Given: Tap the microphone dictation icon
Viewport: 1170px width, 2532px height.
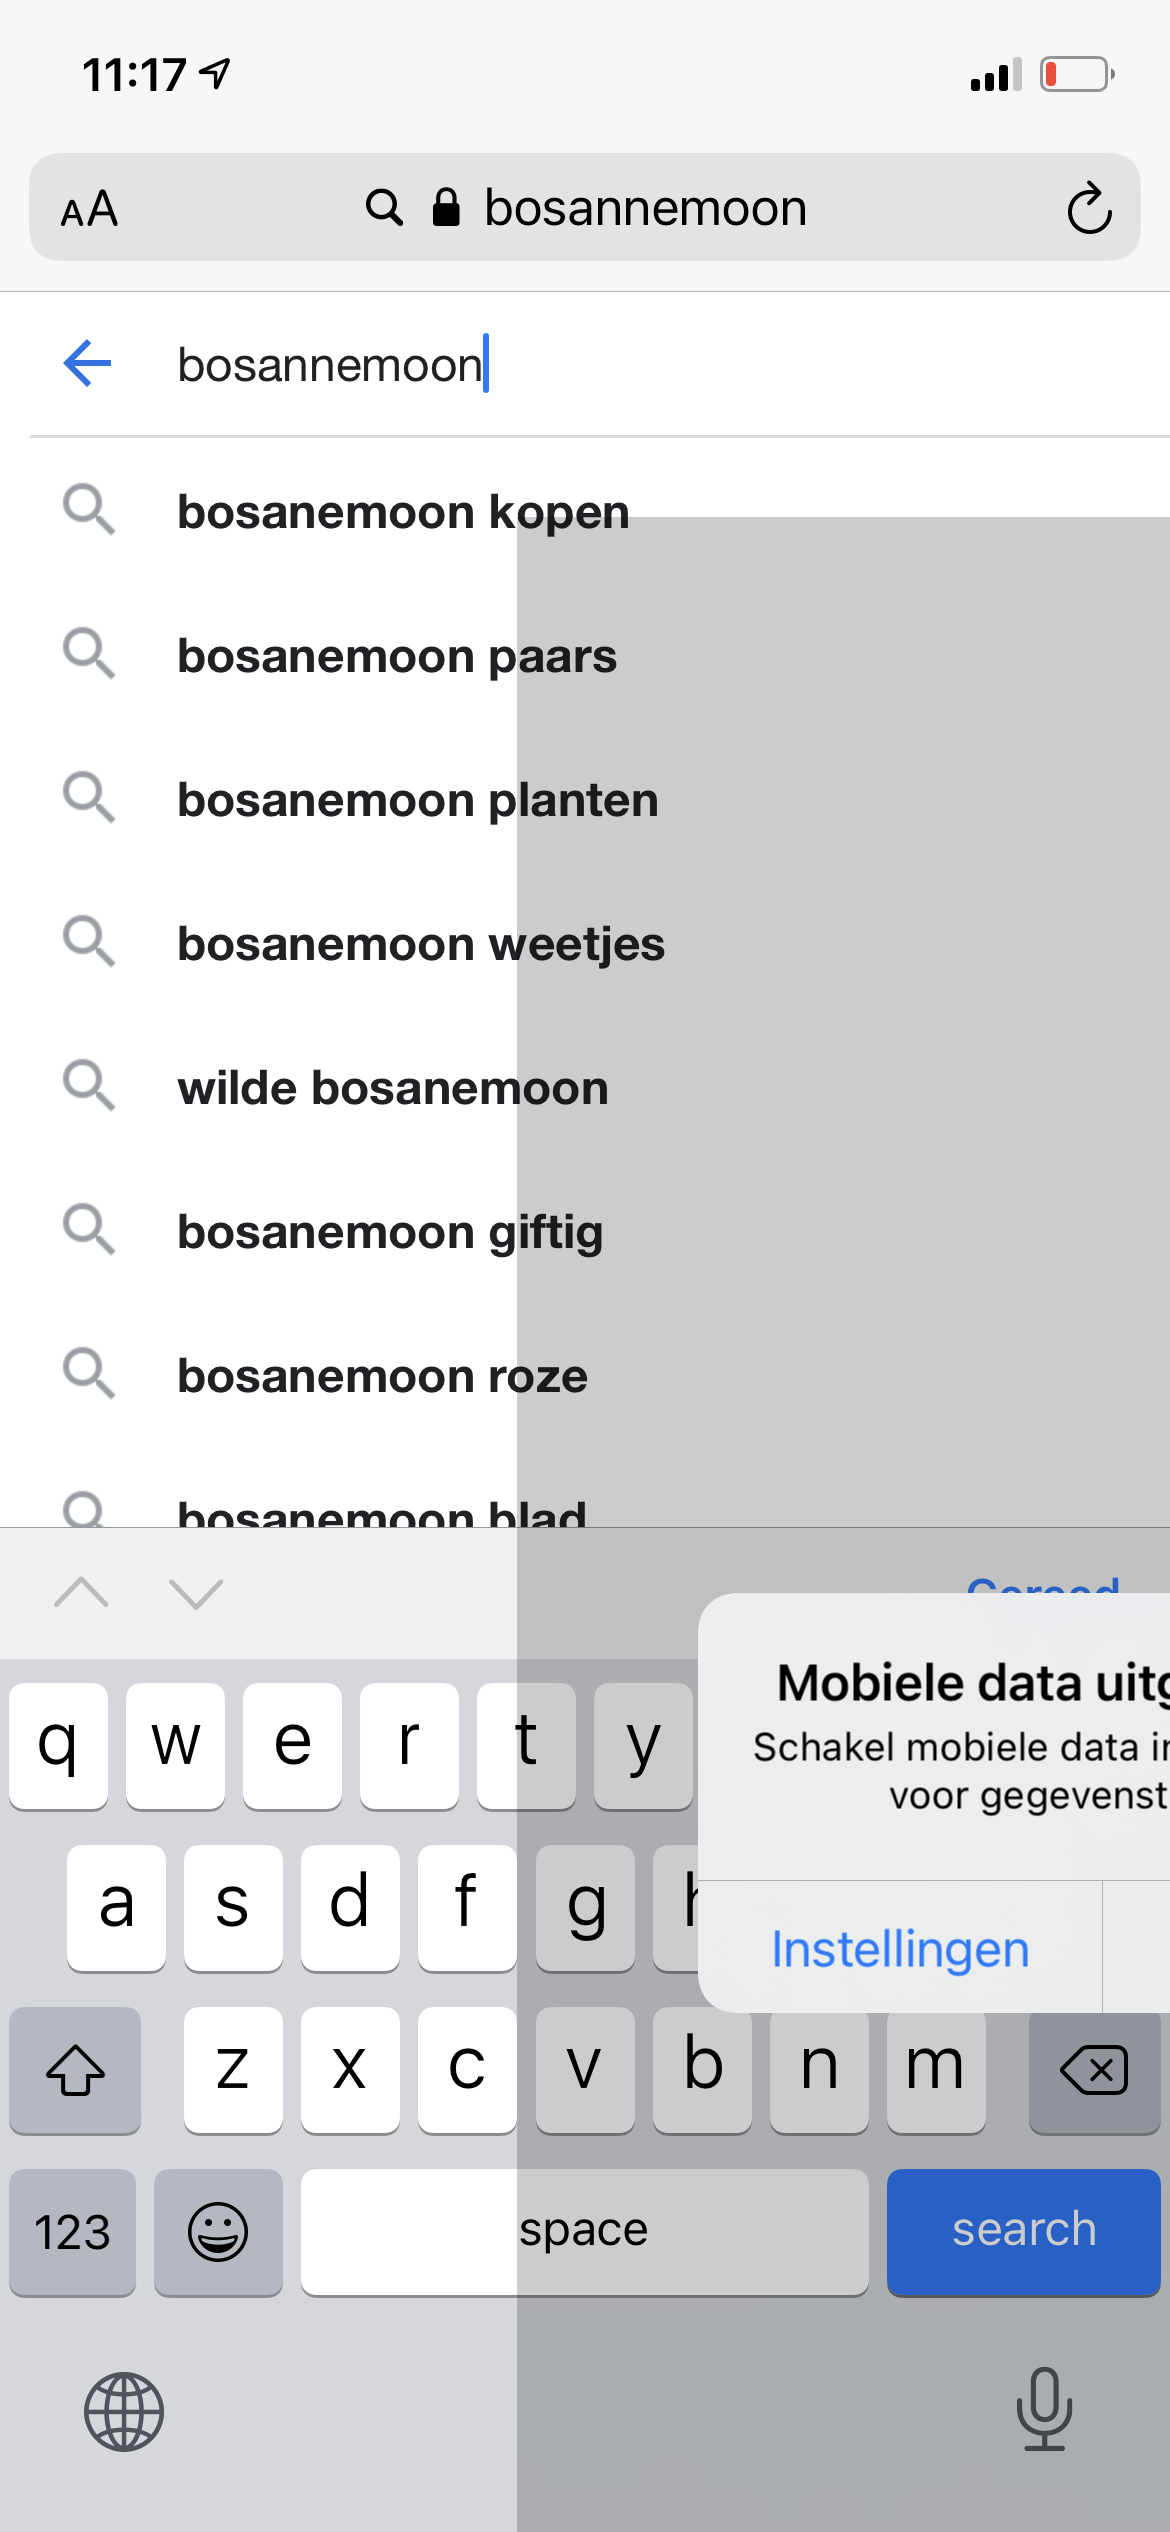Looking at the screenshot, I should pyautogui.click(x=1044, y=2409).
